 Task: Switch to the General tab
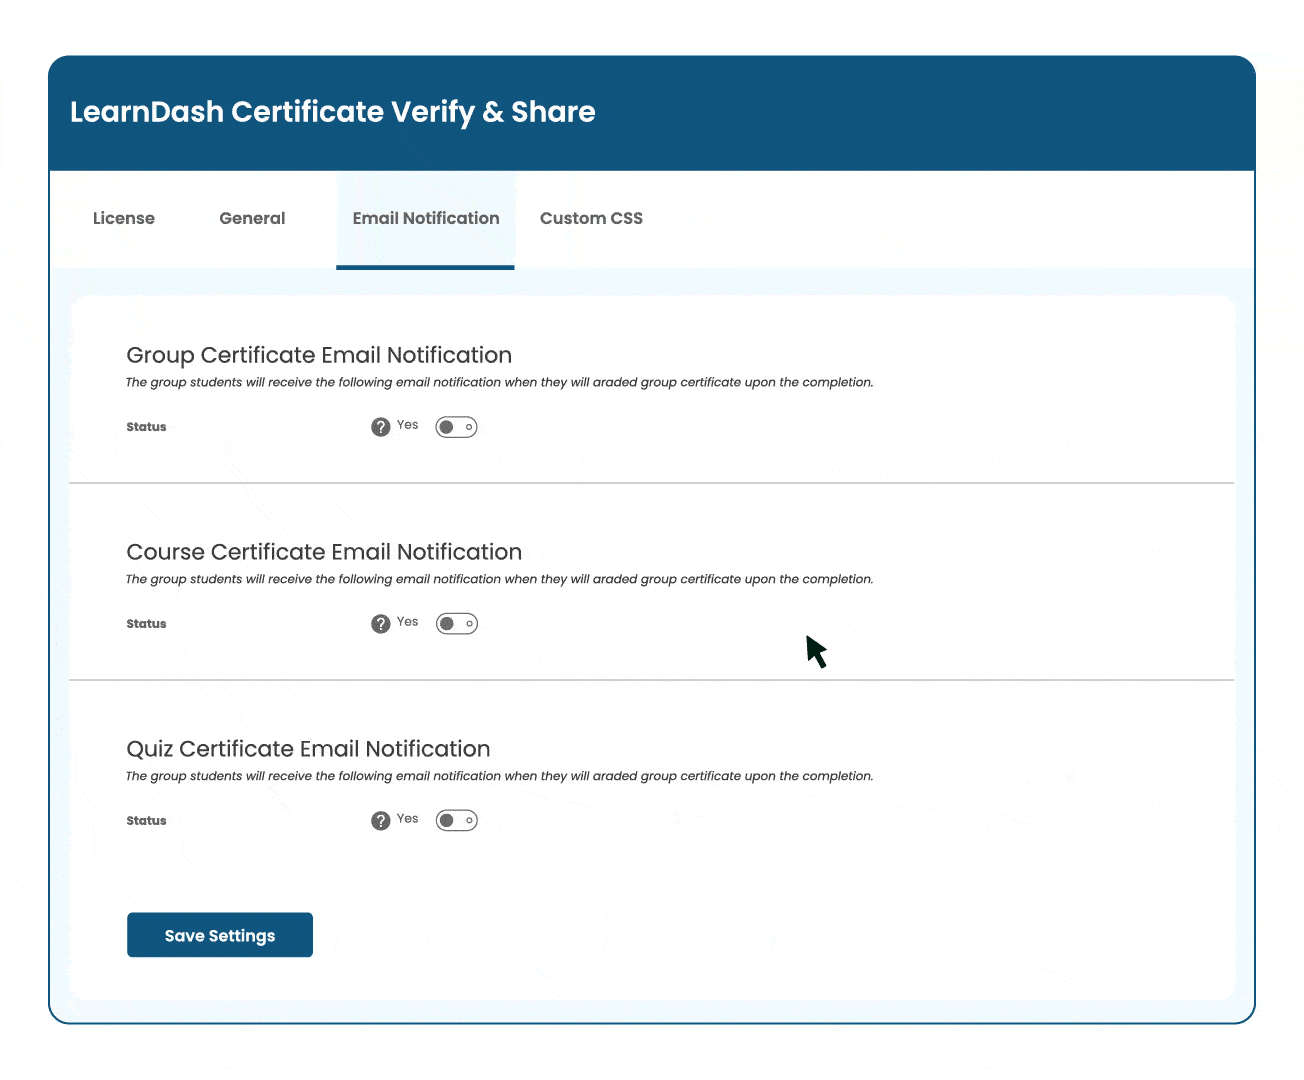pos(252,219)
